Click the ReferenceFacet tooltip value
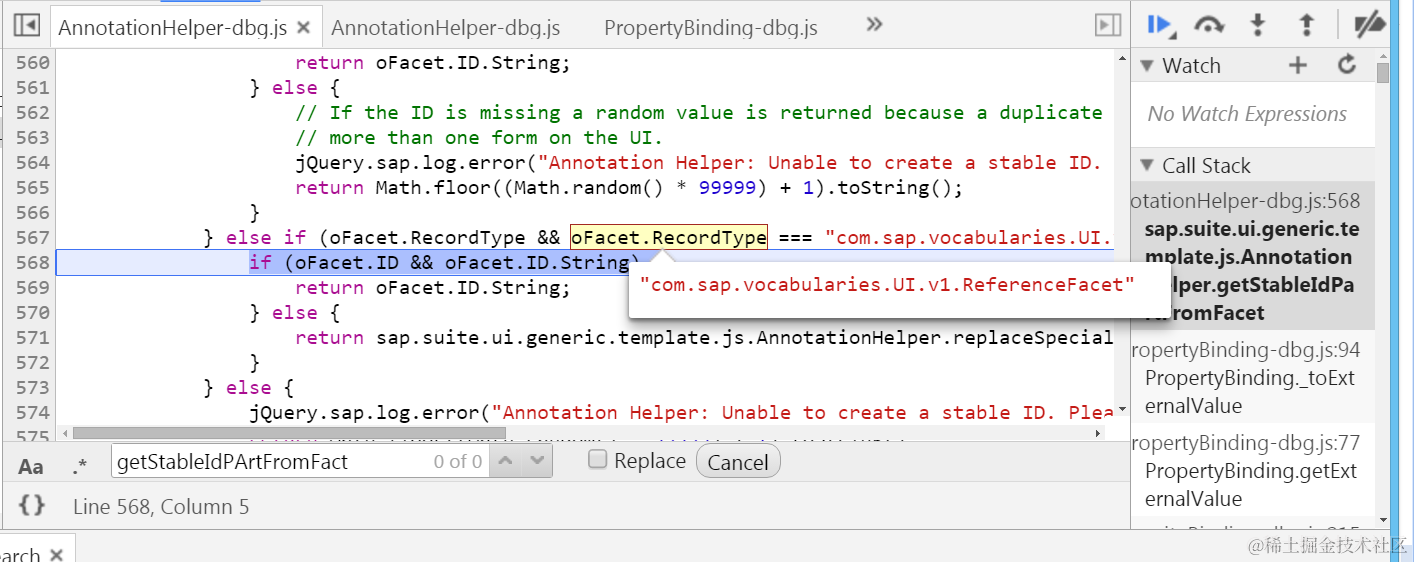 pos(888,285)
